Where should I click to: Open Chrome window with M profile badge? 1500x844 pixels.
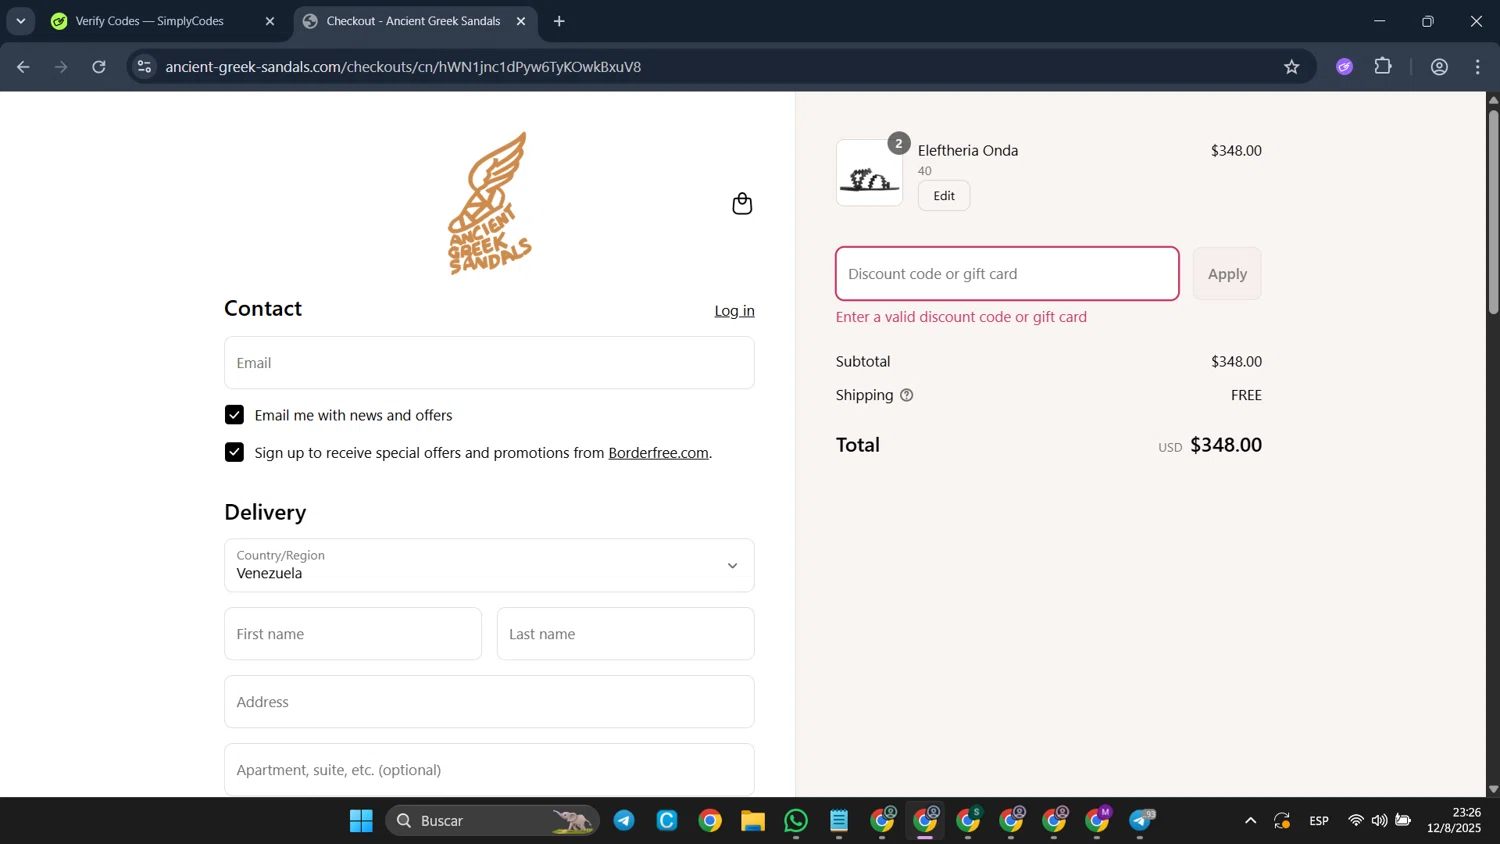pyautogui.click(x=1098, y=821)
